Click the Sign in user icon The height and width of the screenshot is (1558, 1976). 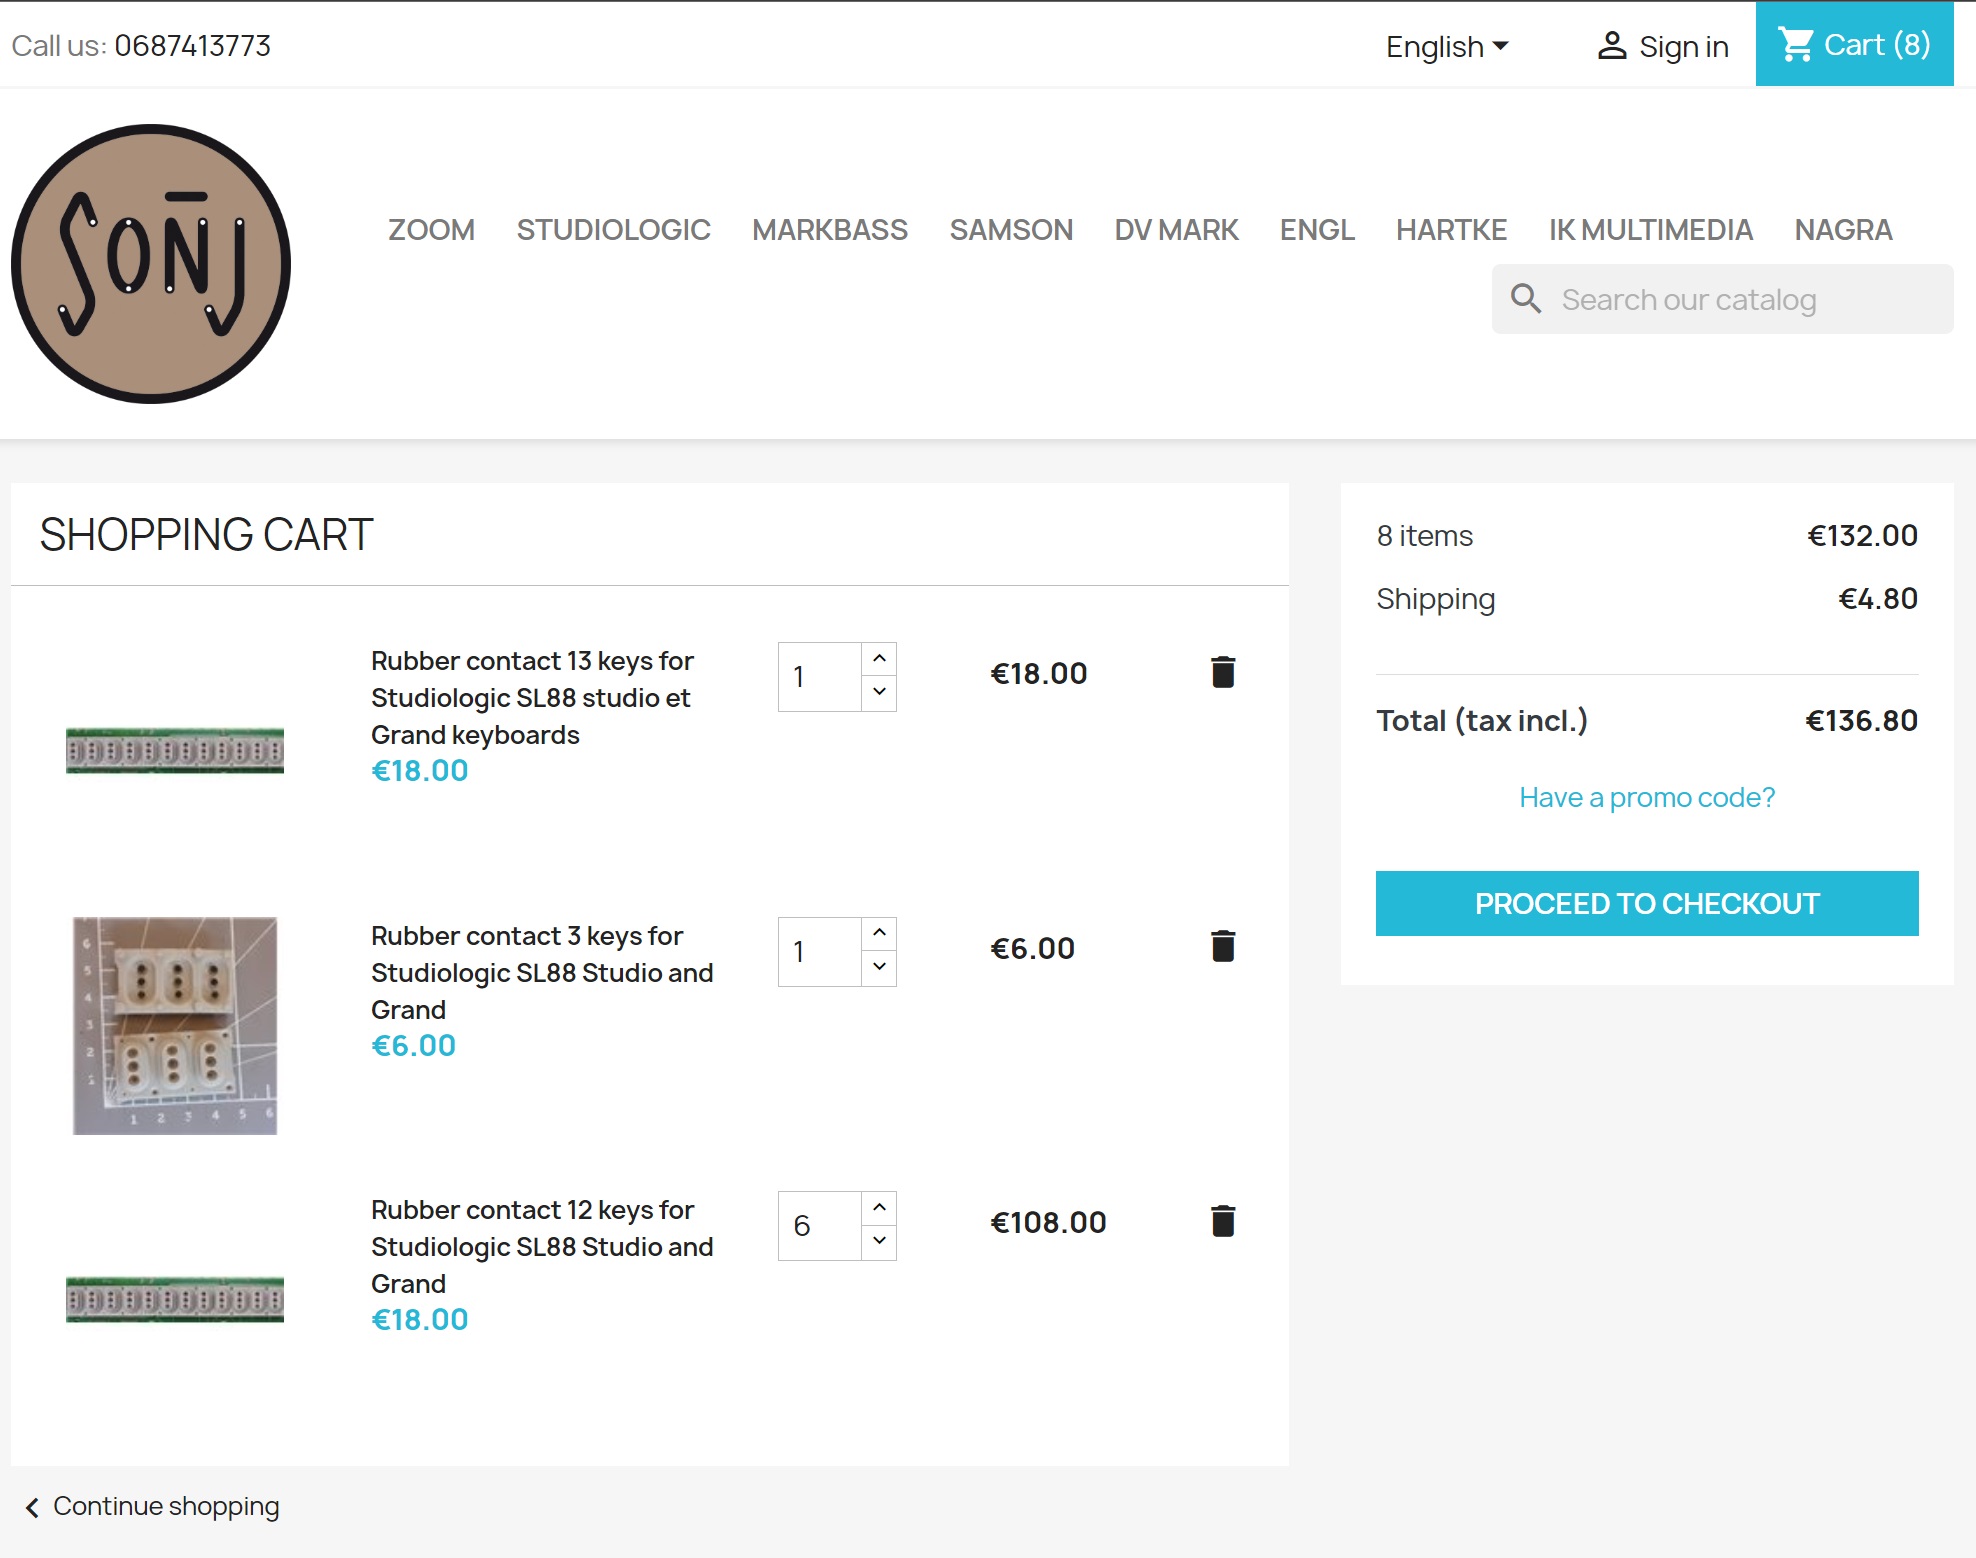[x=1611, y=46]
